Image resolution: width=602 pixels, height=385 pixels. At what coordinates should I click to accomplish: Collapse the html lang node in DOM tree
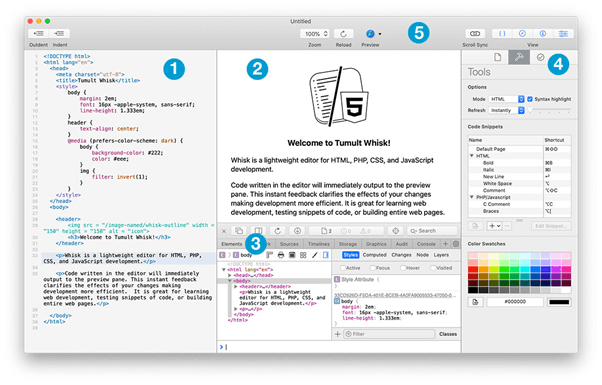tap(223, 269)
